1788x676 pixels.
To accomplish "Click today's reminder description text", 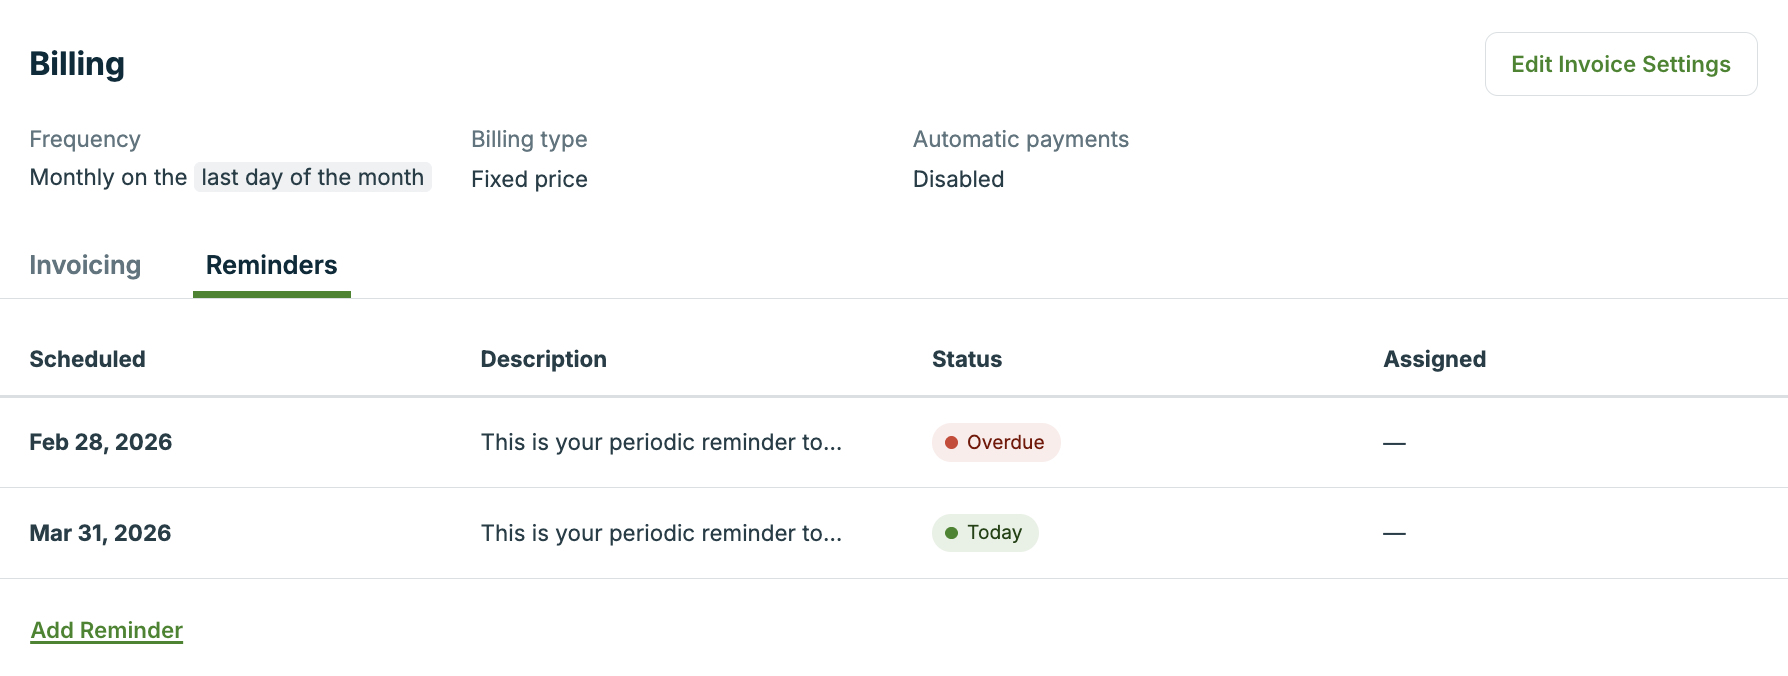I will pos(661,533).
